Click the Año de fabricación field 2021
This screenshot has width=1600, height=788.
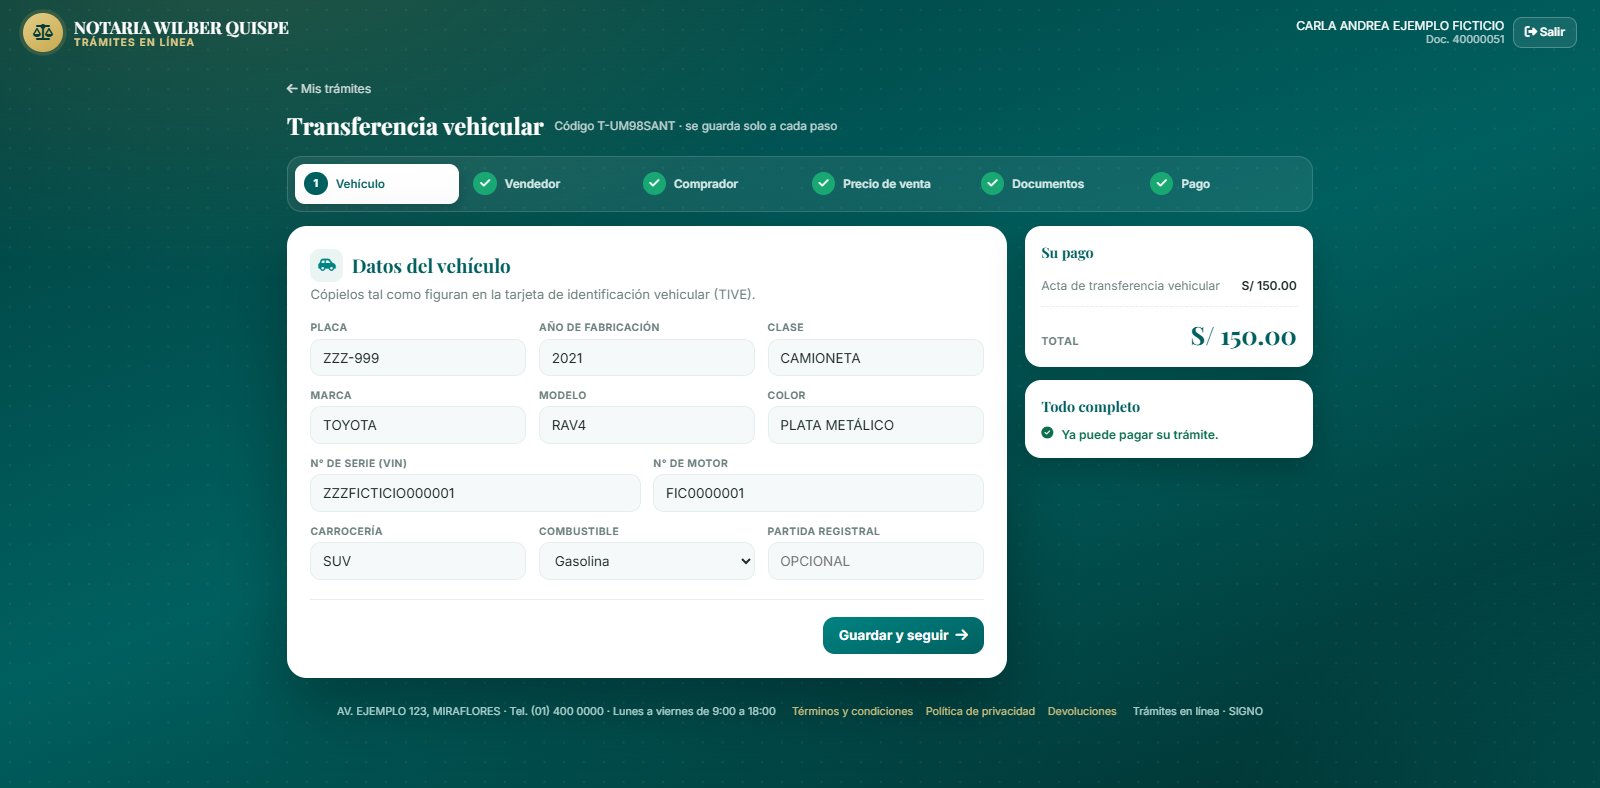(x=647, y=358)
